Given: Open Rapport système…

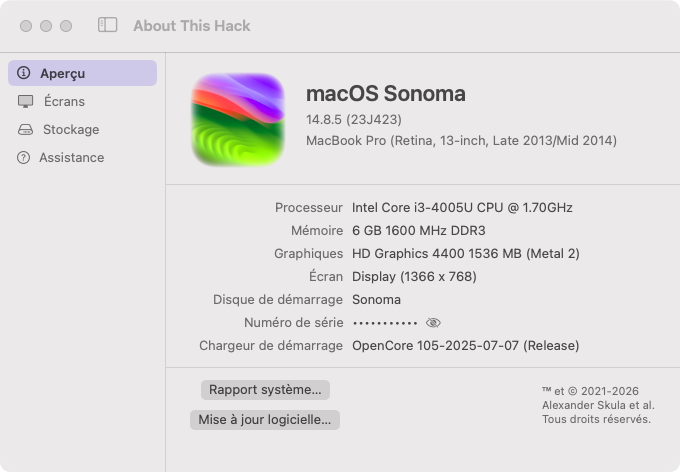Looking at the screenshot, I should [265, 390].
